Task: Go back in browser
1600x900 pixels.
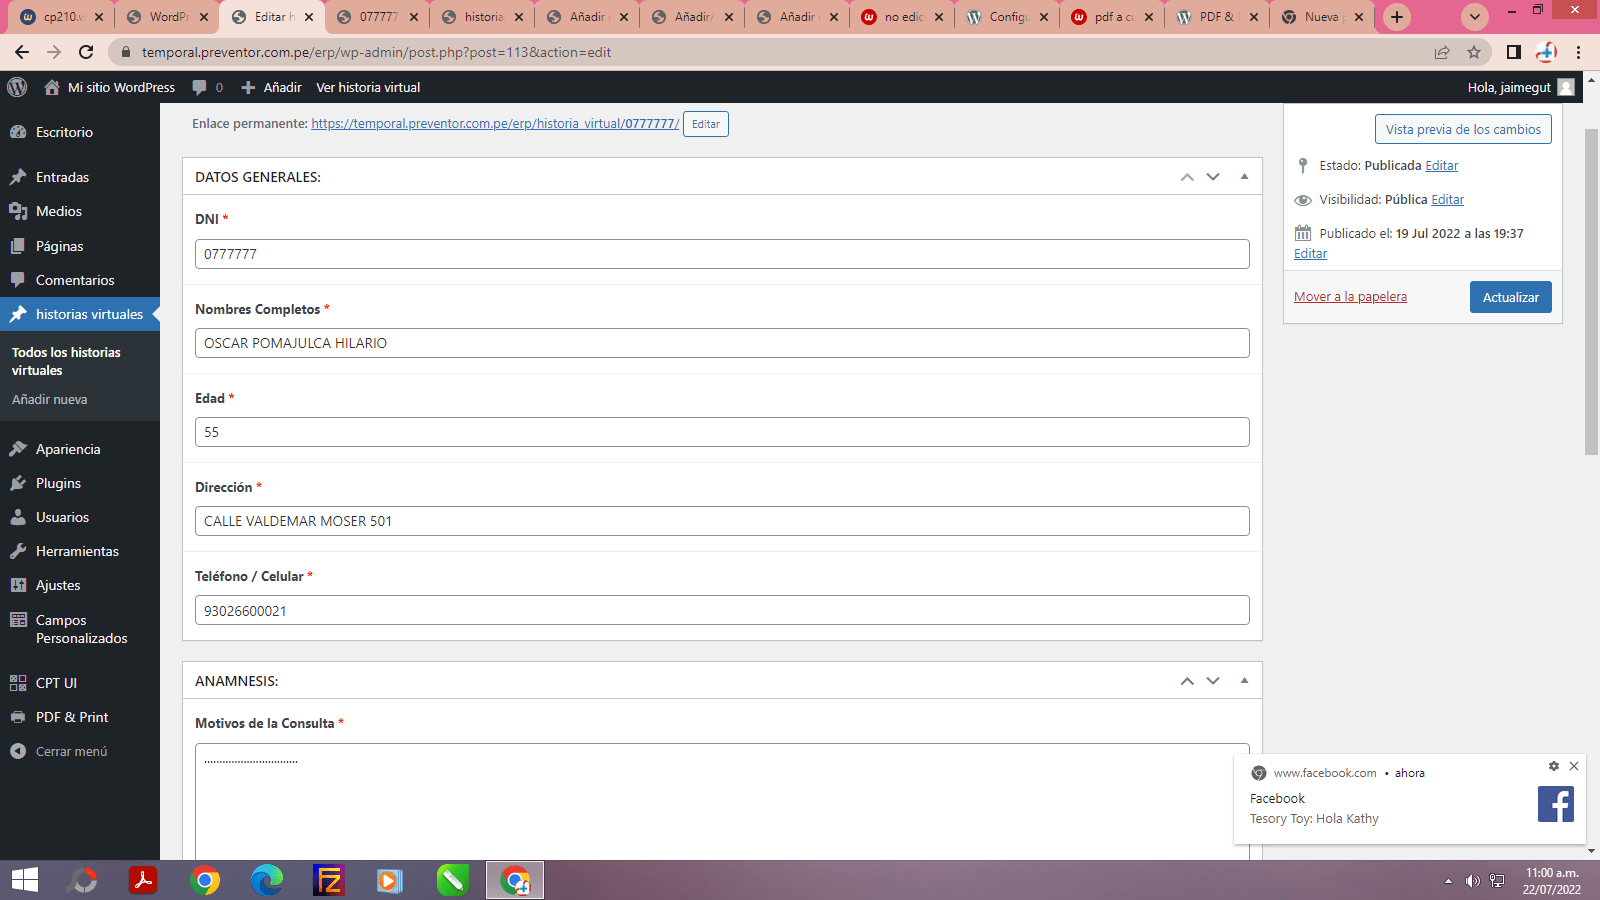Action: 22,52
